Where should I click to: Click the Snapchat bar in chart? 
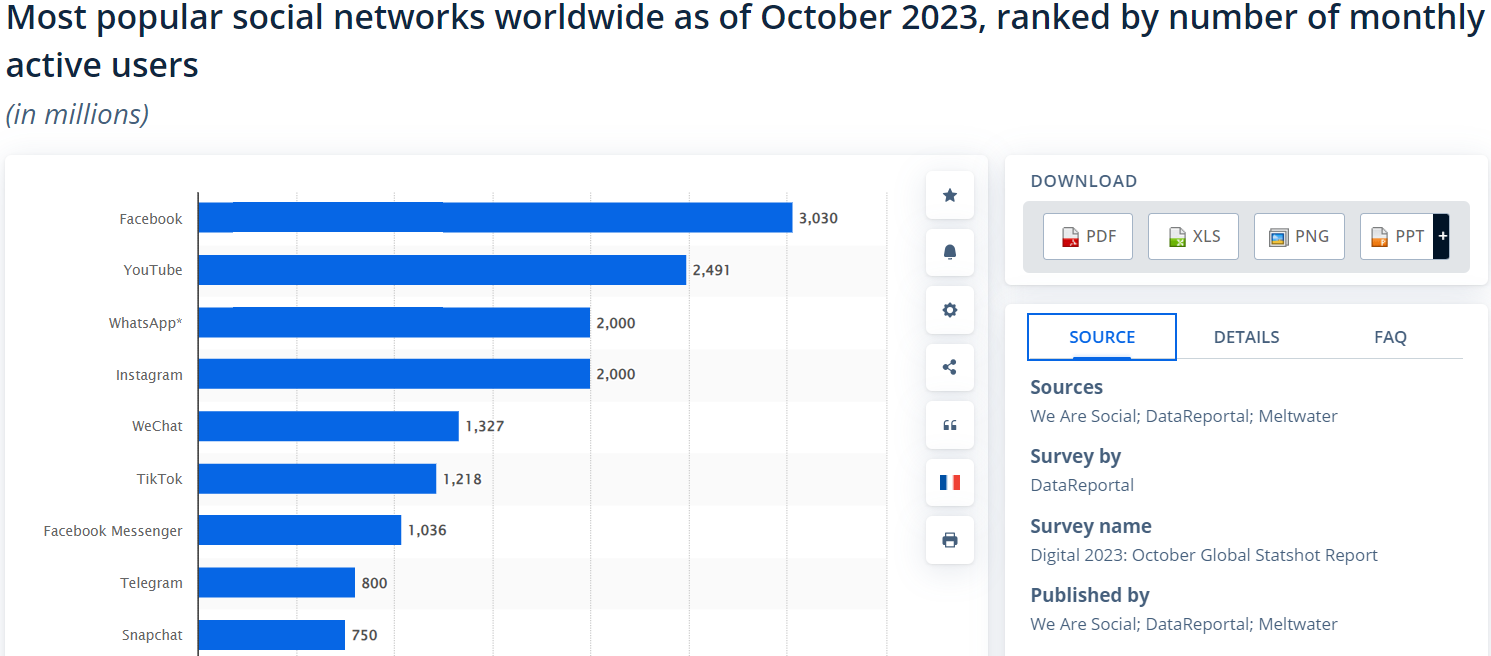point(271,635)
